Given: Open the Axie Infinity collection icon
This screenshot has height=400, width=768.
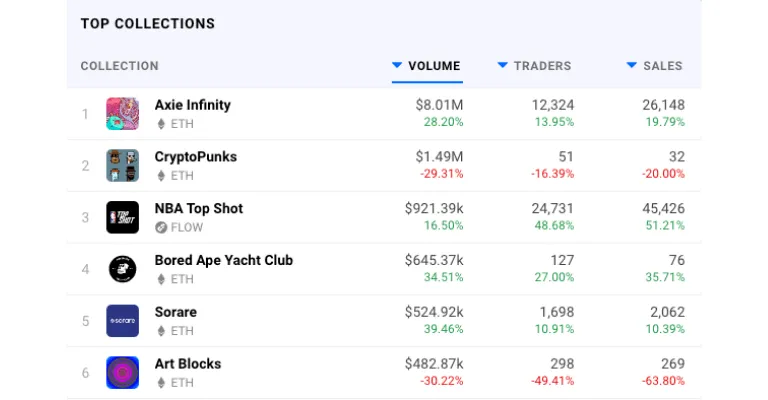Looking at the screenshot, I should pyautogui.click(x=122, y=114).
